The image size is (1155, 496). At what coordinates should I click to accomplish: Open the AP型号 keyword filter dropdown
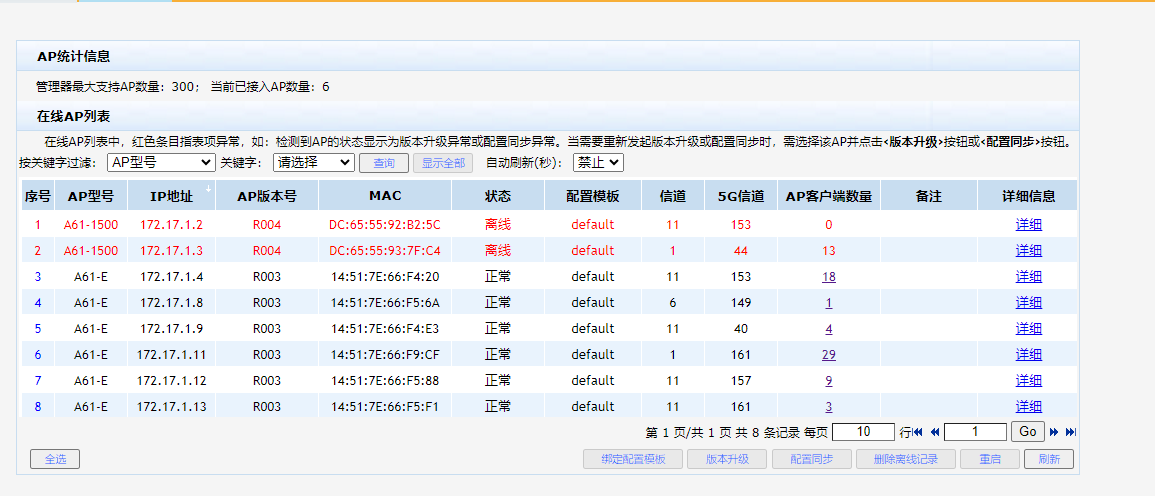click(160, 162)
